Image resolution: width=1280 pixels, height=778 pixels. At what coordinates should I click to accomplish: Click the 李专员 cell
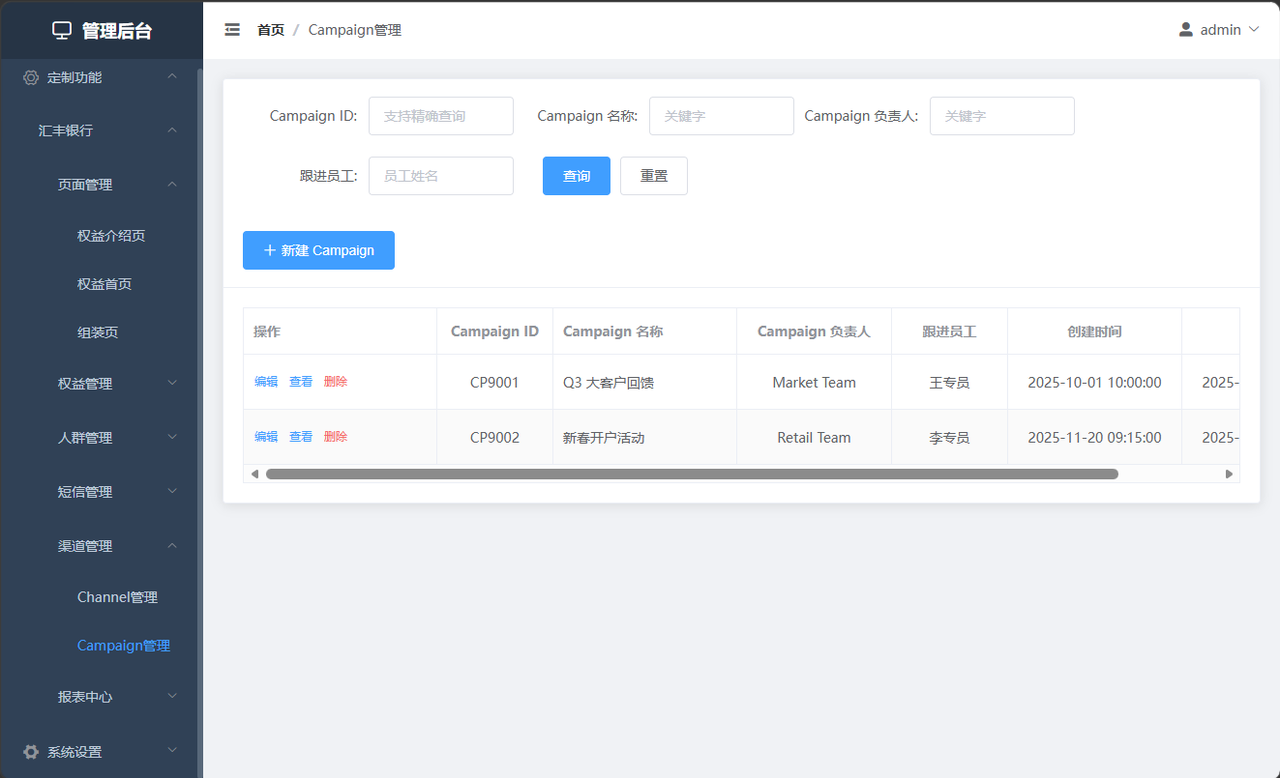click(949, 437)
